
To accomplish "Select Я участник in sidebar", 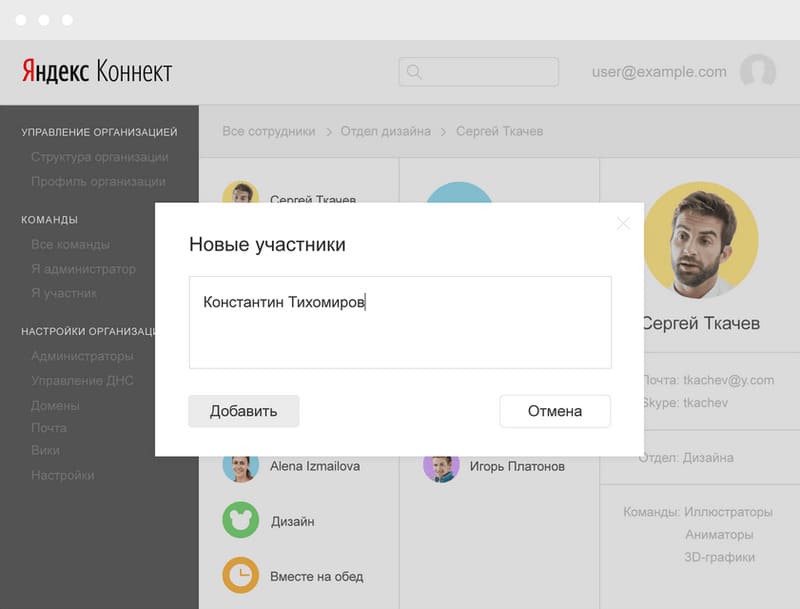I will pyautogui.click(x=64, y=293).
